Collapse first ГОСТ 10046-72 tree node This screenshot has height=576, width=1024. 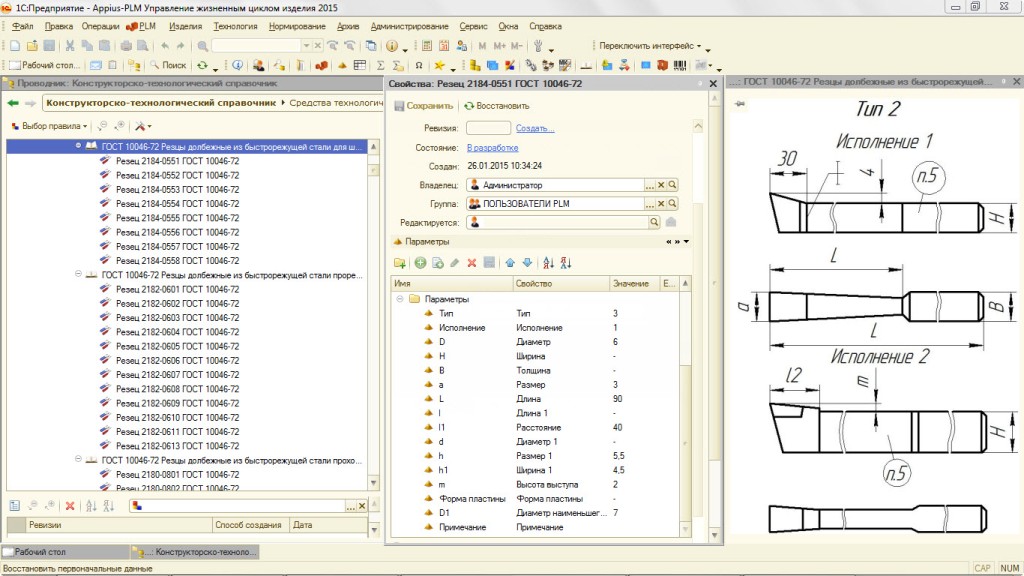[x=78, y=146]
